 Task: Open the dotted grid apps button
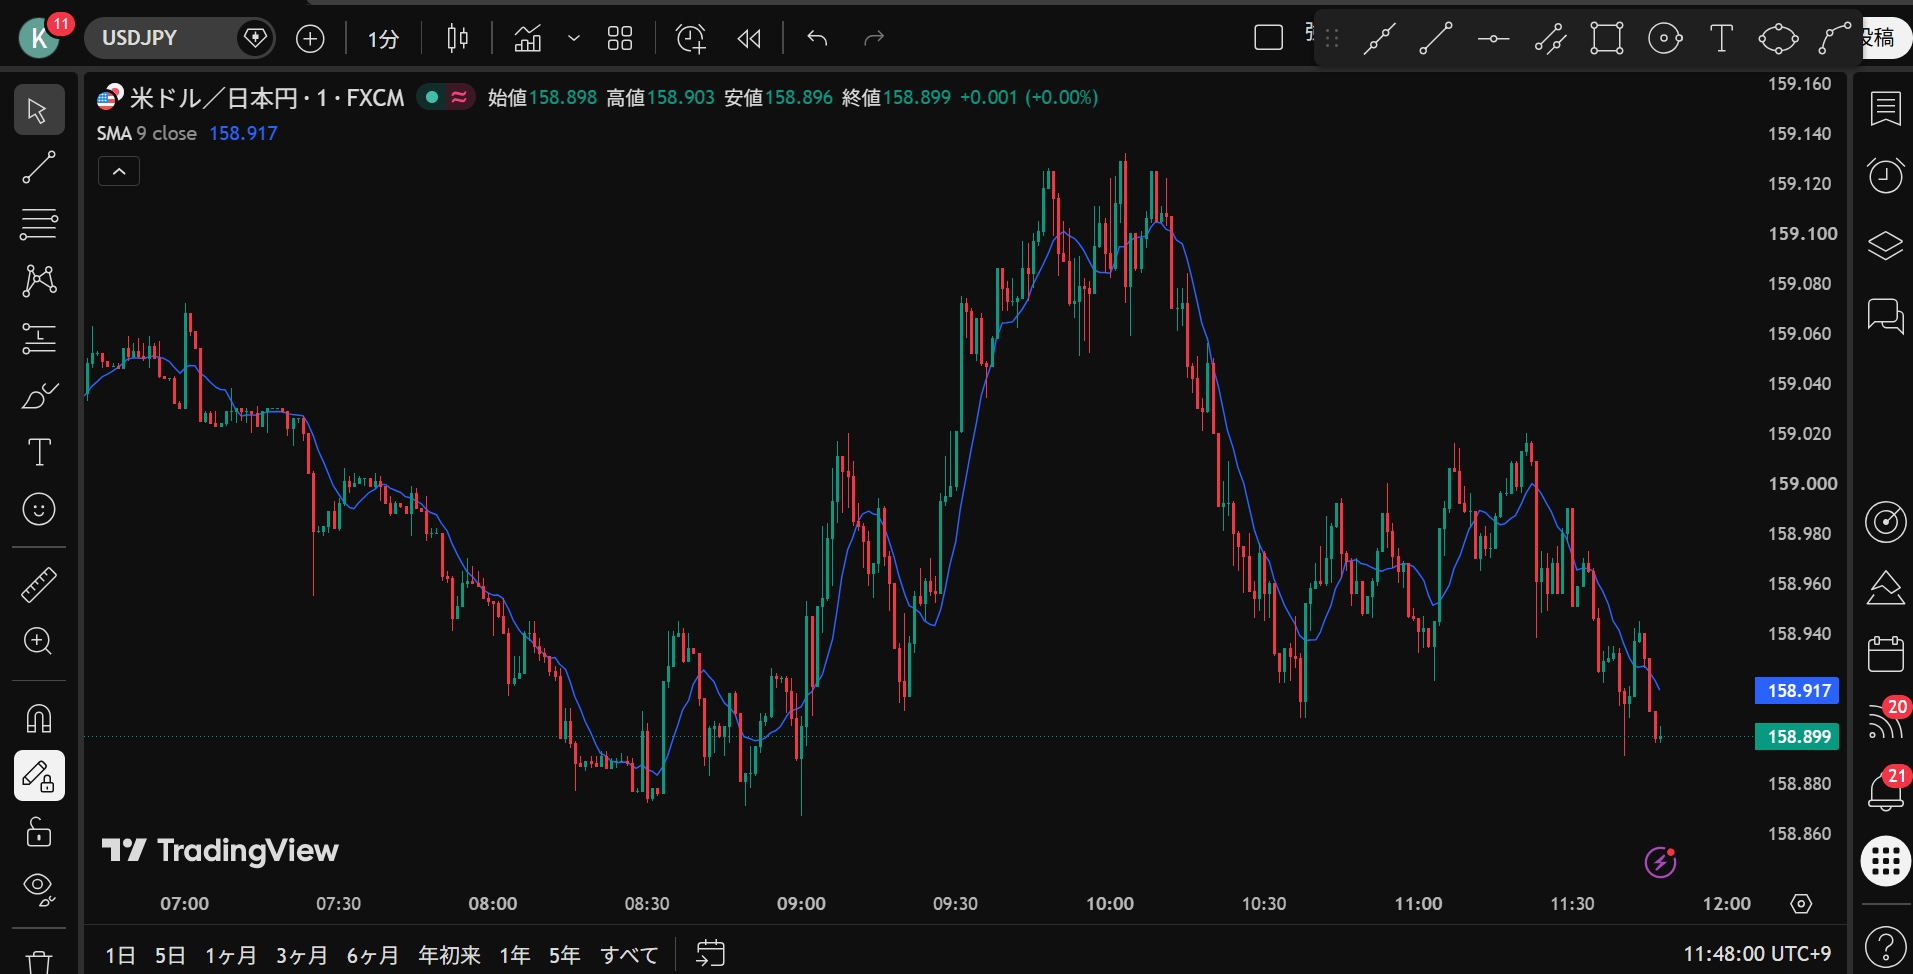(x=1886, y=861)
